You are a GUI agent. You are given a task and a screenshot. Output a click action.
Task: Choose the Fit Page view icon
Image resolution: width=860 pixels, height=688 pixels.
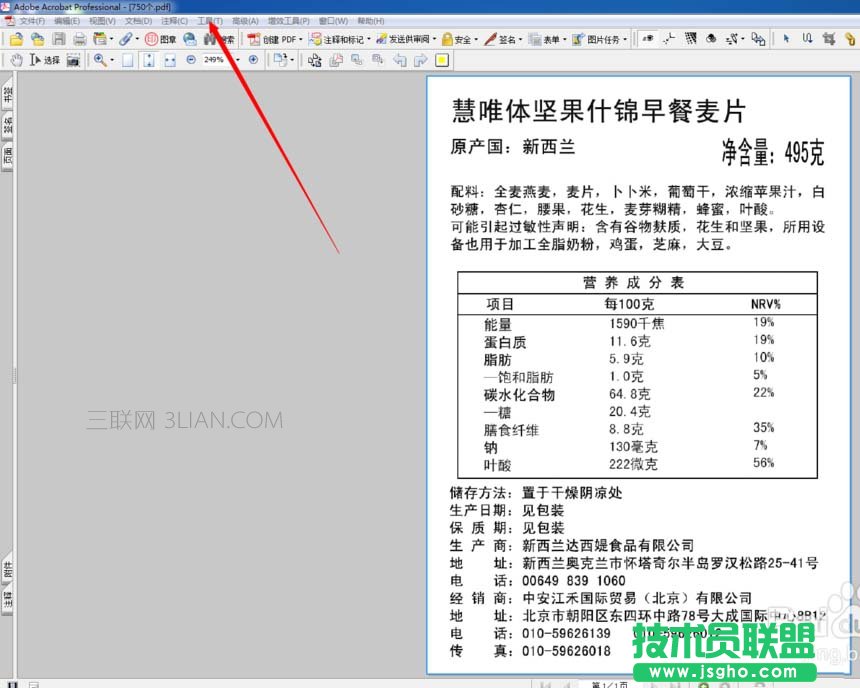pyautogui.click(x=149, y=60)
